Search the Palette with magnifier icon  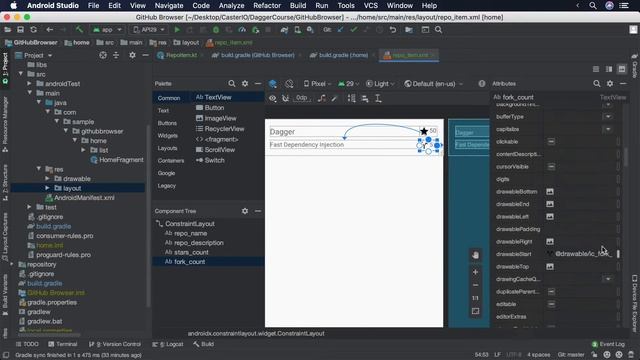(232, 84)
